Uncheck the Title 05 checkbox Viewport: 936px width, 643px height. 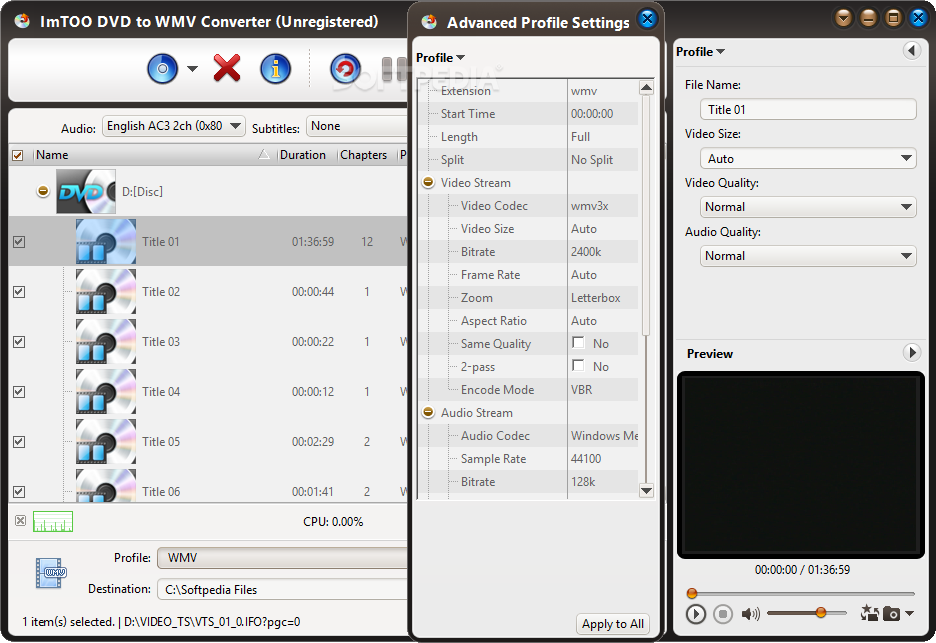(19, 442)
